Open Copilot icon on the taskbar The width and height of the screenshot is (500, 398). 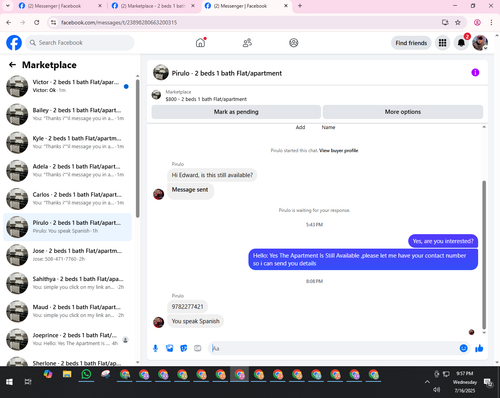coord(48,375)
